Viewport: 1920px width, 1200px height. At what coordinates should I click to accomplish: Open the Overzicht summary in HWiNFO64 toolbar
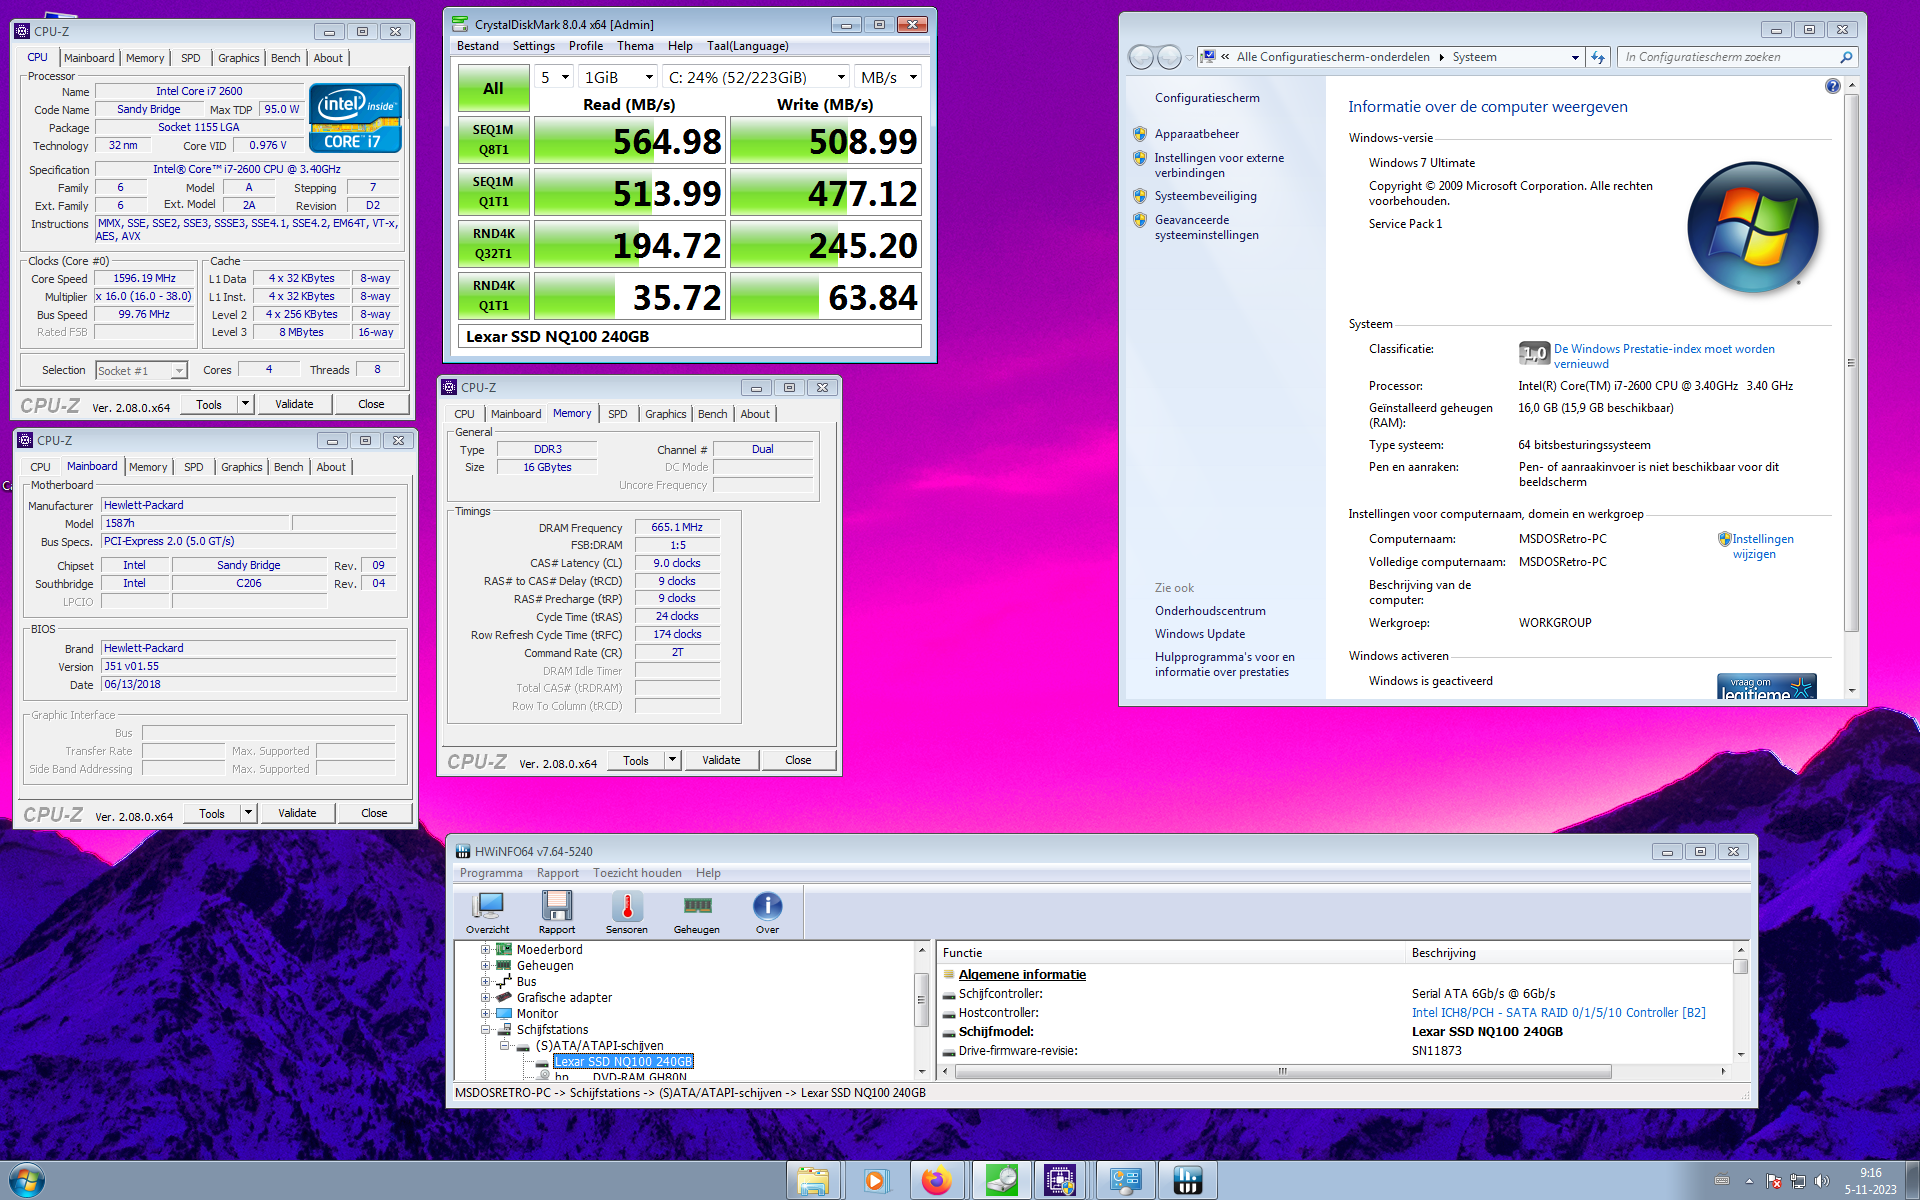(488, 912)
